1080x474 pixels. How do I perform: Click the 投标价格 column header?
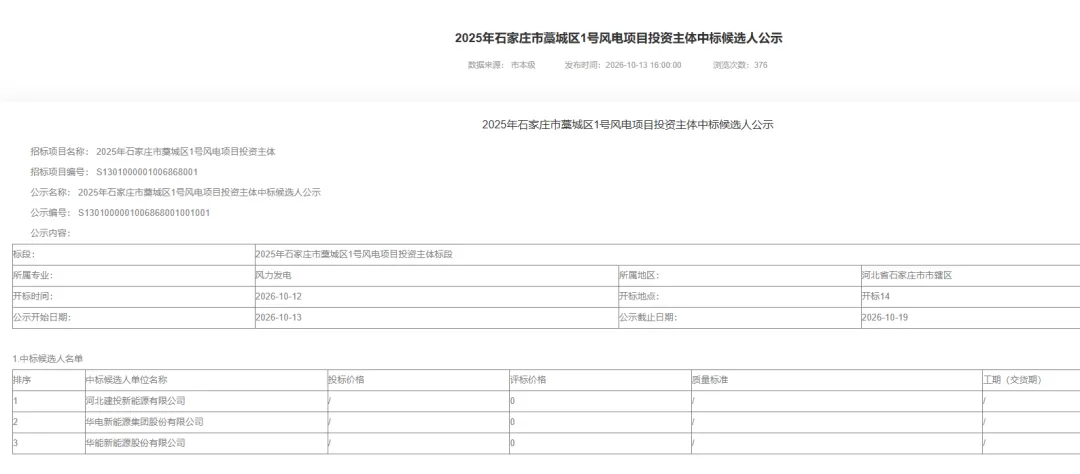pos(418,380)
